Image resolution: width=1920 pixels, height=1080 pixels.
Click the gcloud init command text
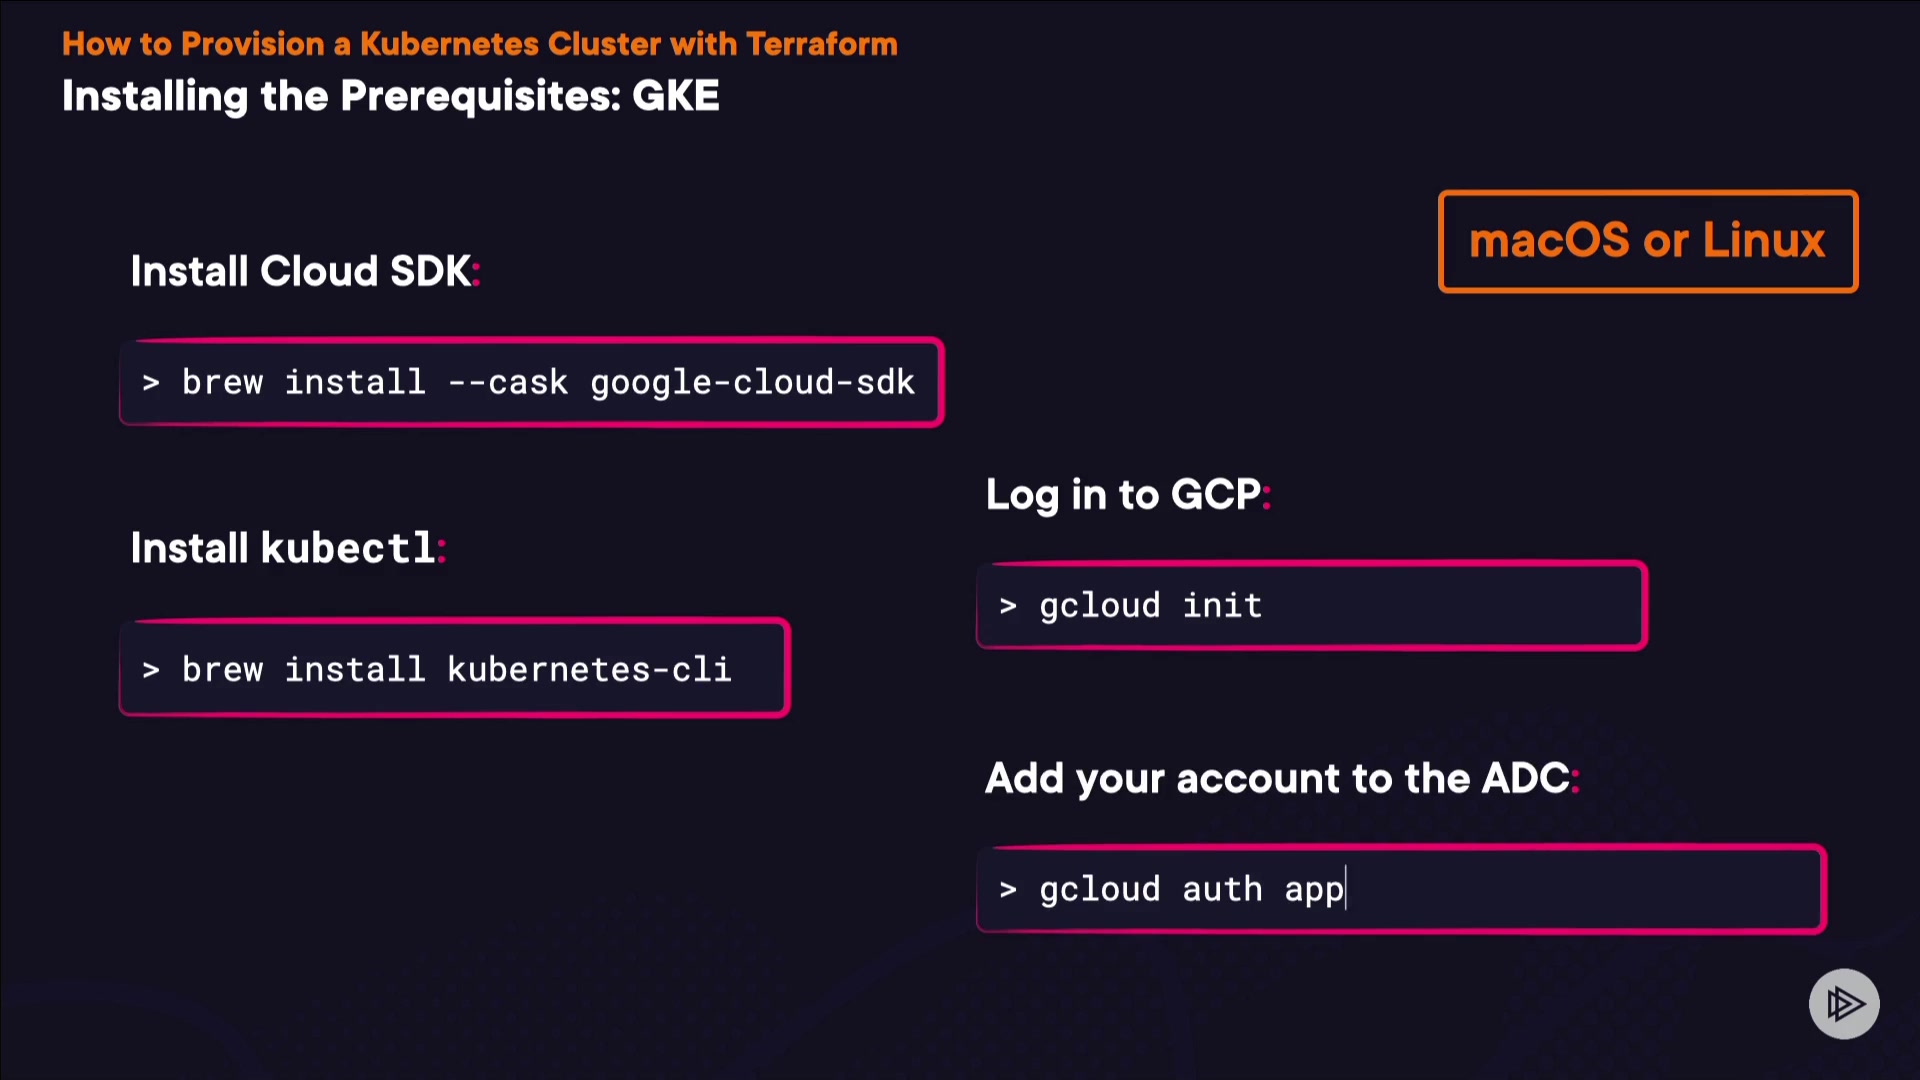(1150, 606)
